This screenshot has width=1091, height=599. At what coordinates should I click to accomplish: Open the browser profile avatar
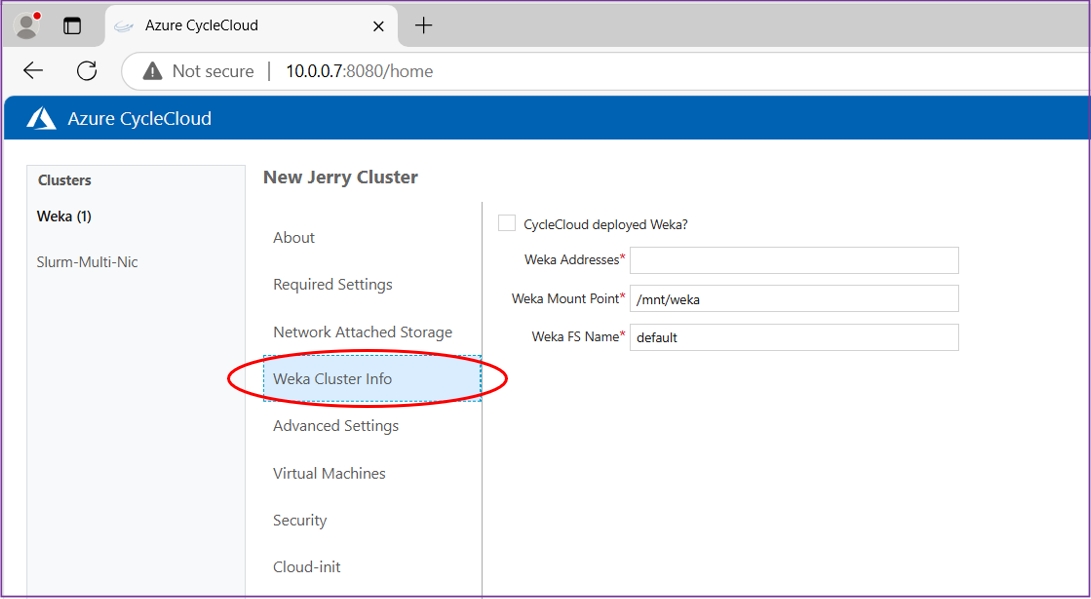tap(27, 26)
